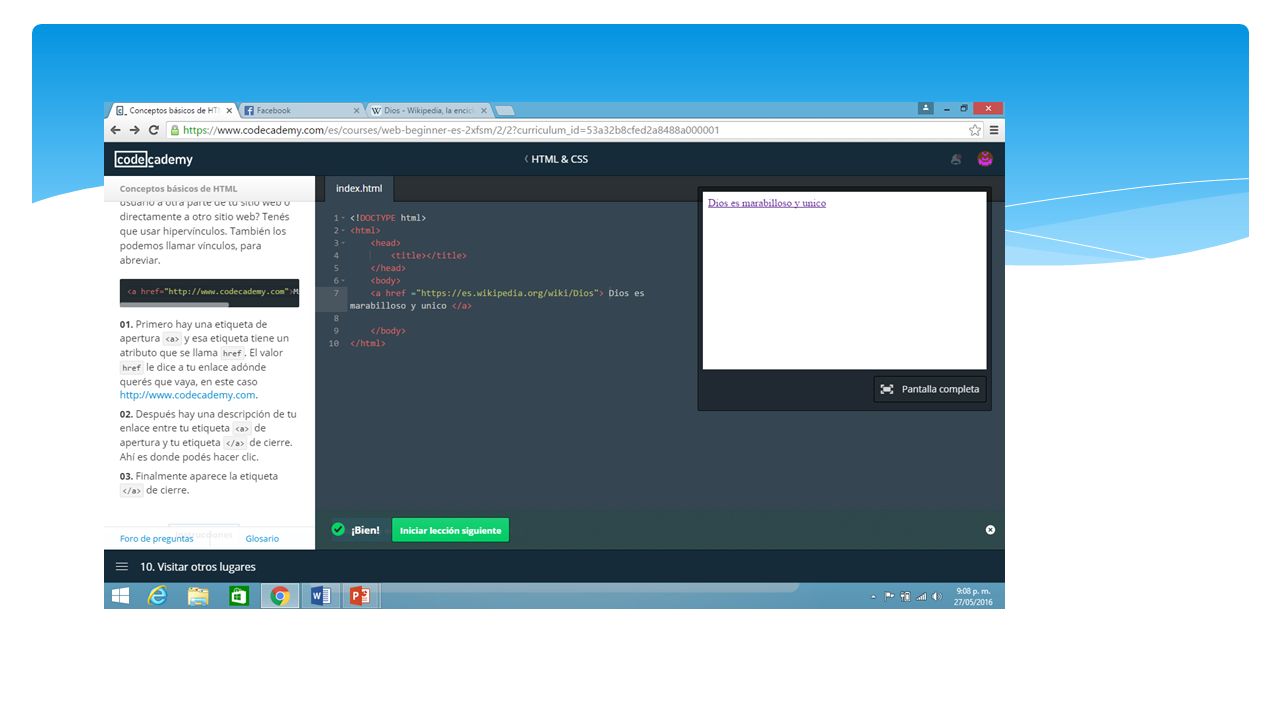Follow the http://www.codecademy.com link in instructions
Viewport: 1280px width, 720px height.
tap(187, 395)
